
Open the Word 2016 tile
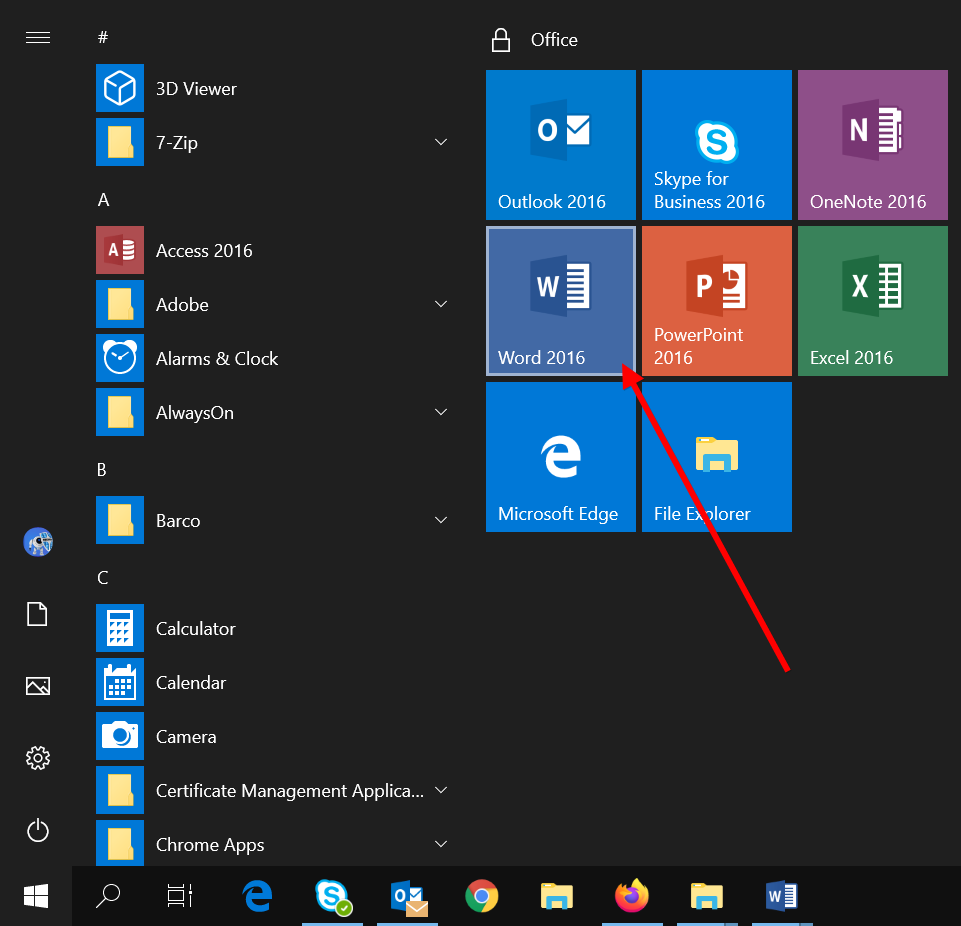click(560, 300)
